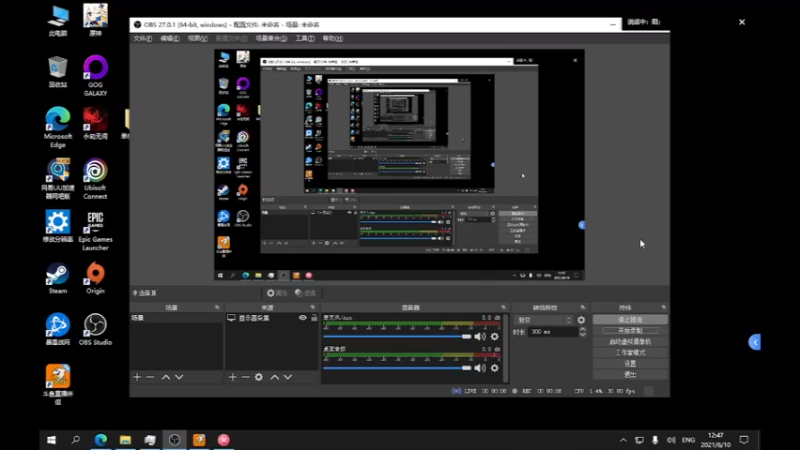Viewport: 800px width, 450px height.
Task: Start the virtual camera button
Action: click(630, 342)
